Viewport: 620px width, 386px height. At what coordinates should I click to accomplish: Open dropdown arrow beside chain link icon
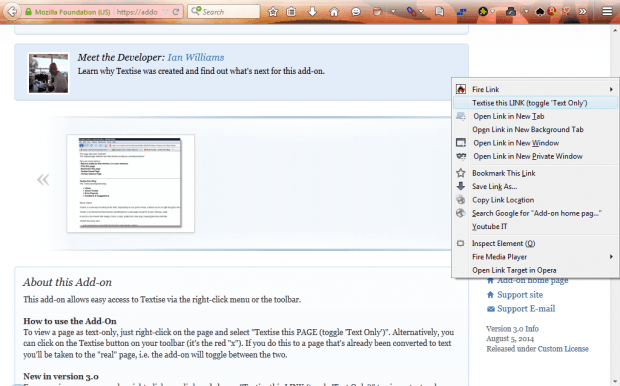click(422, 12)
